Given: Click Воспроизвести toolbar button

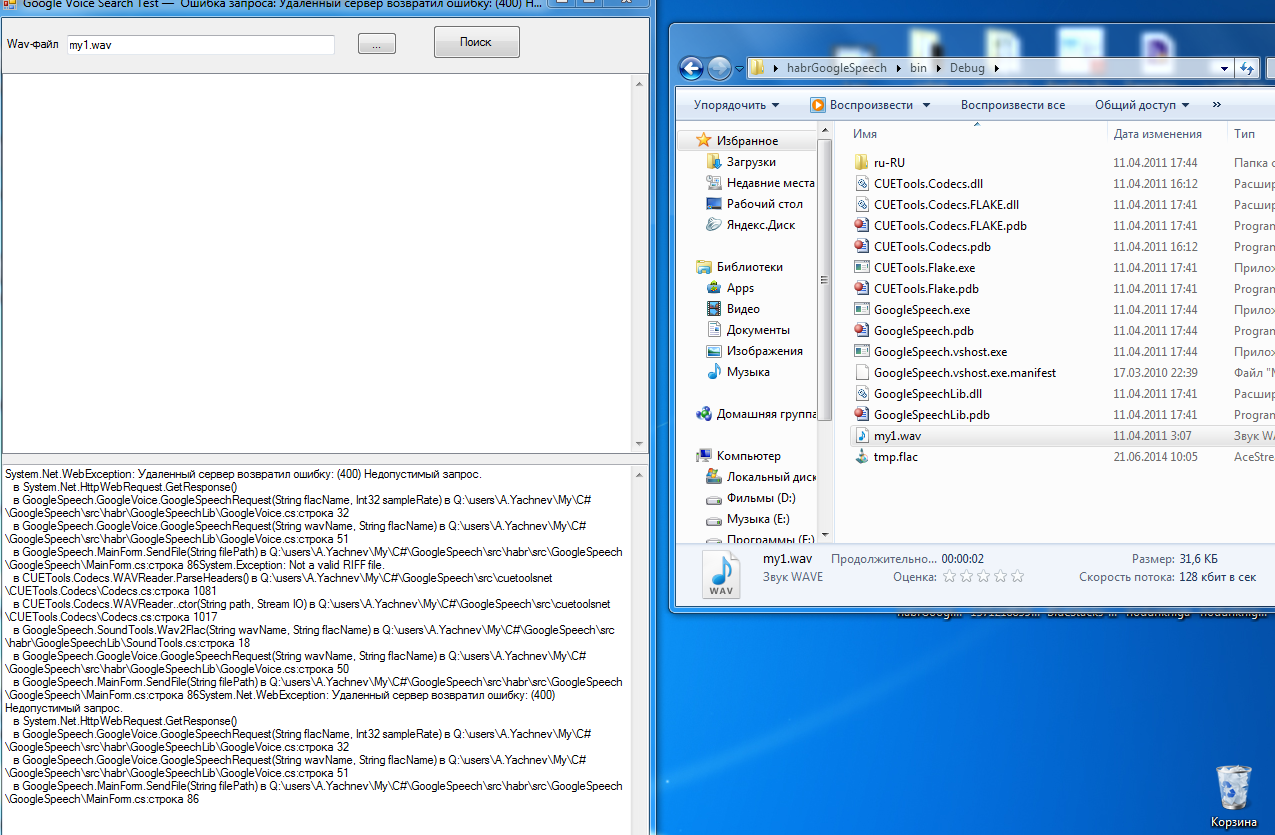Looking at the screenshot, I should [x=861, y=105].
